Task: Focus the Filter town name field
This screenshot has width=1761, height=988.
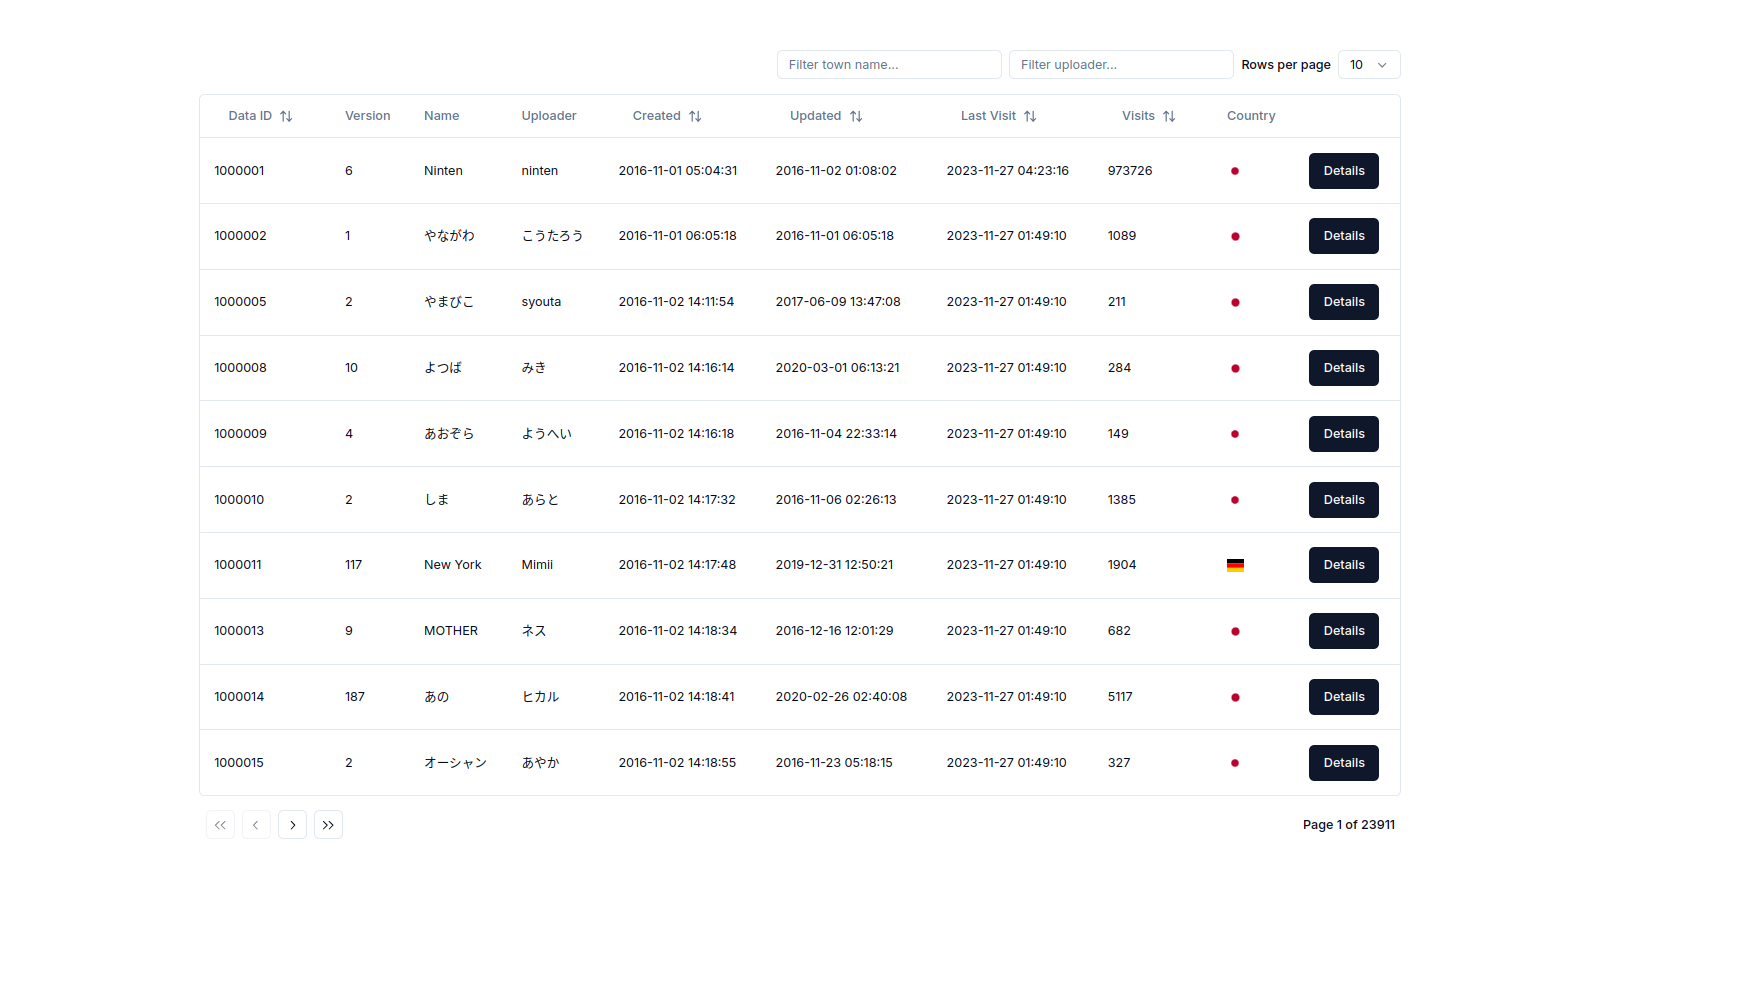Action: (889, 65)
